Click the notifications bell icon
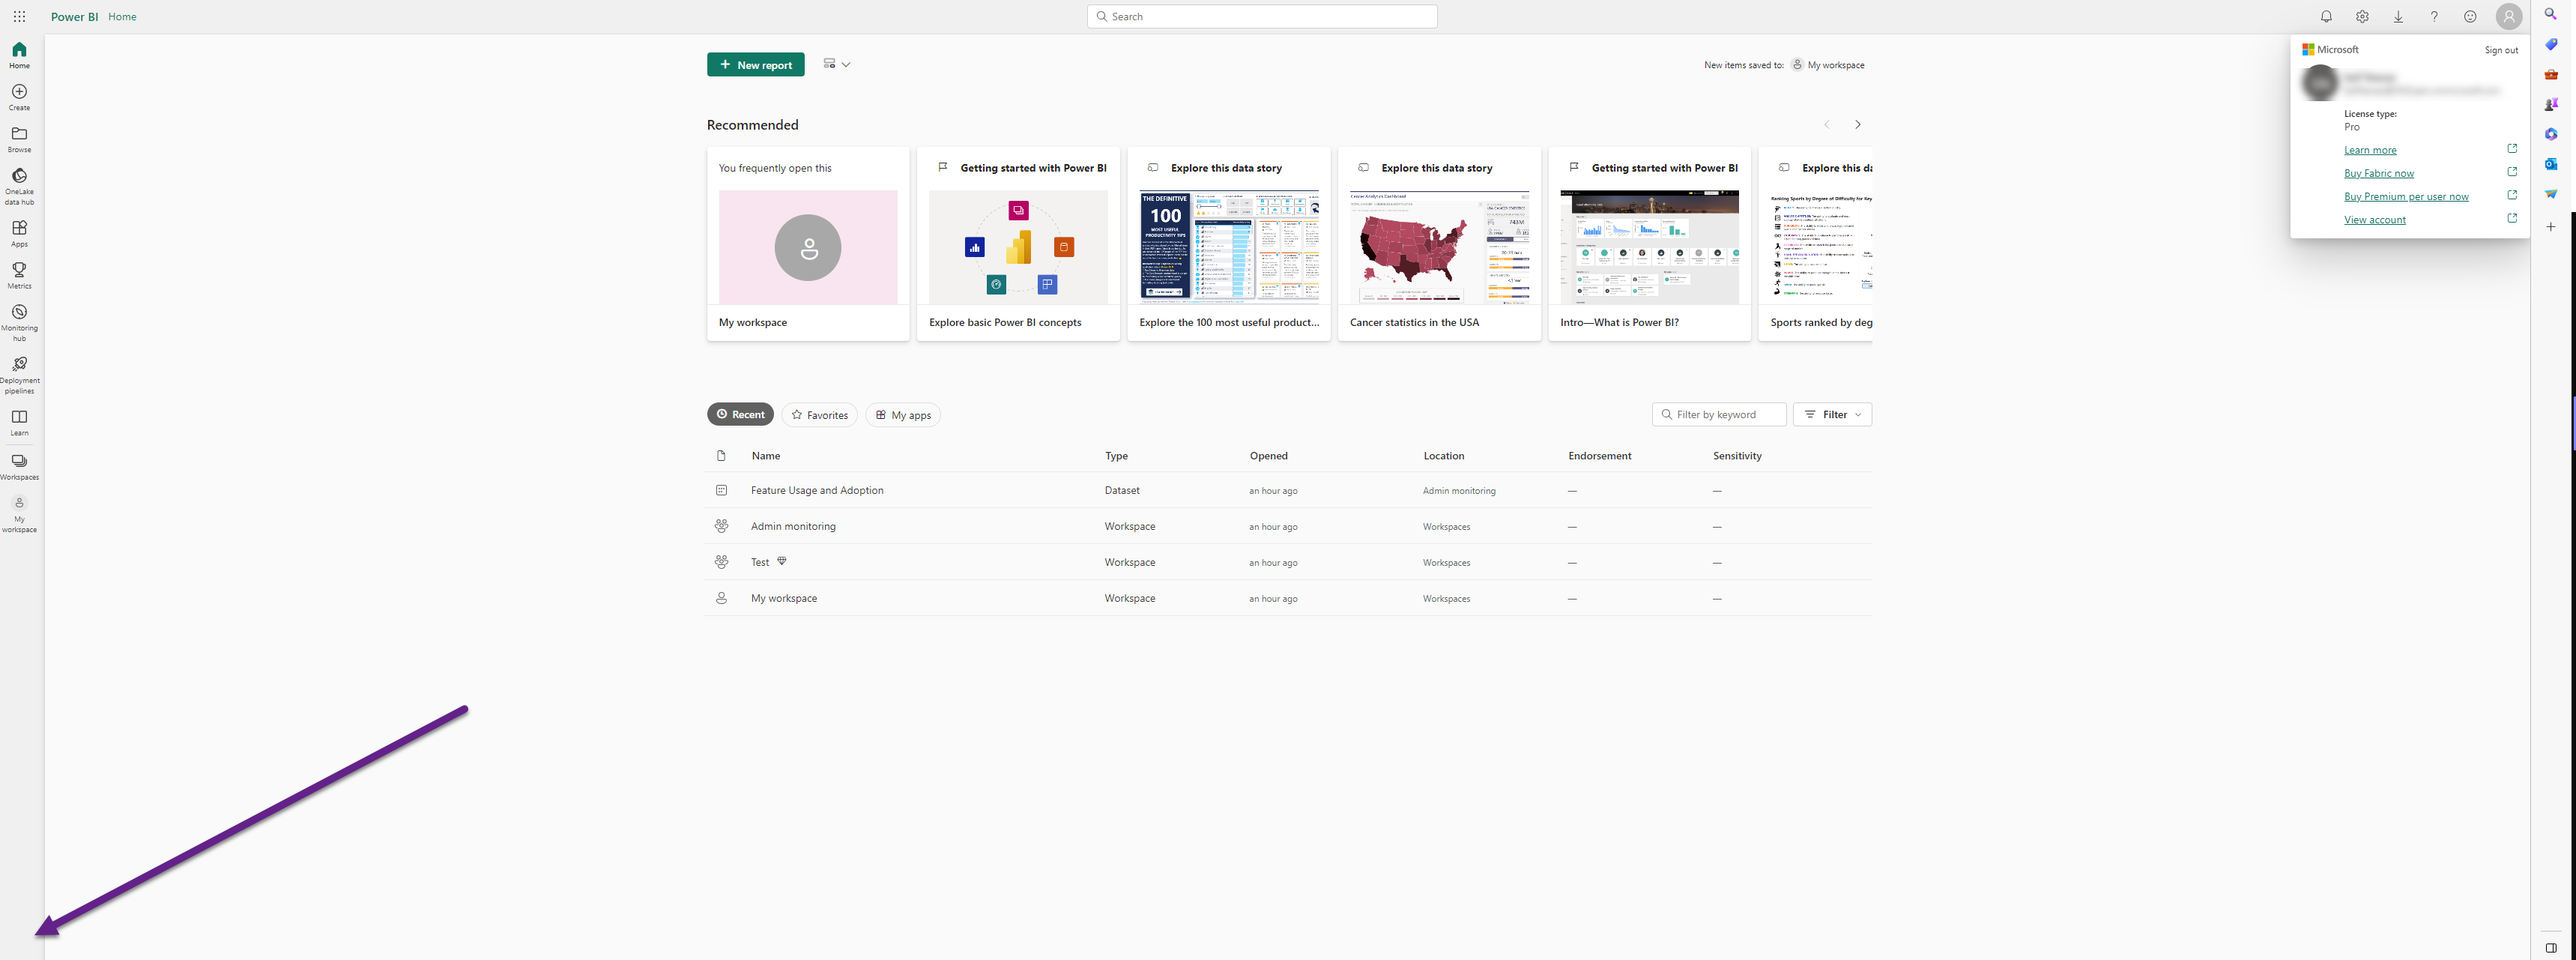Image resolution: width=2576 pixels, height=960 pixels. point(2326,17)
